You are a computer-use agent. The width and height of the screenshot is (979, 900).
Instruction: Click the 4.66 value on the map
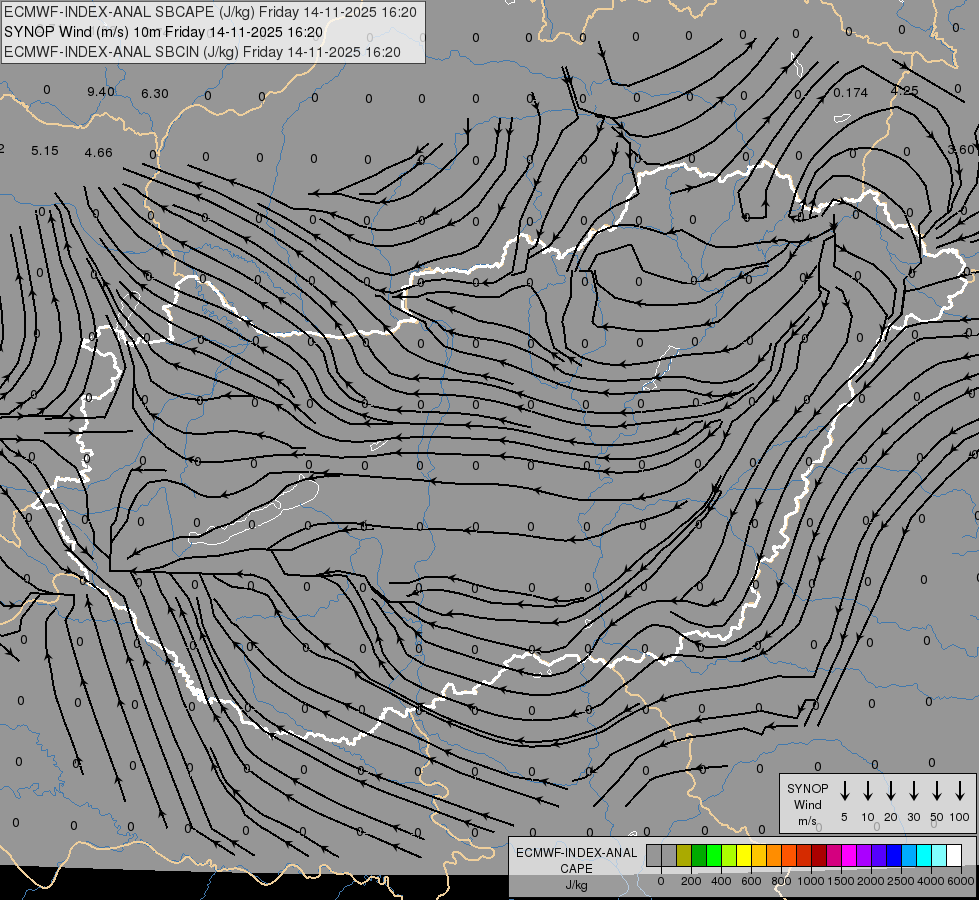(99, 152)
